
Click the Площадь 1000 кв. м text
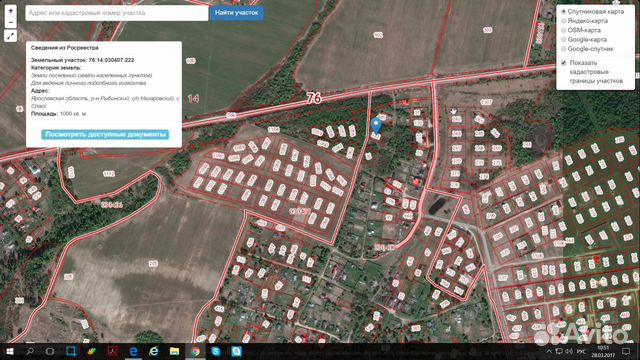(58, 114)
